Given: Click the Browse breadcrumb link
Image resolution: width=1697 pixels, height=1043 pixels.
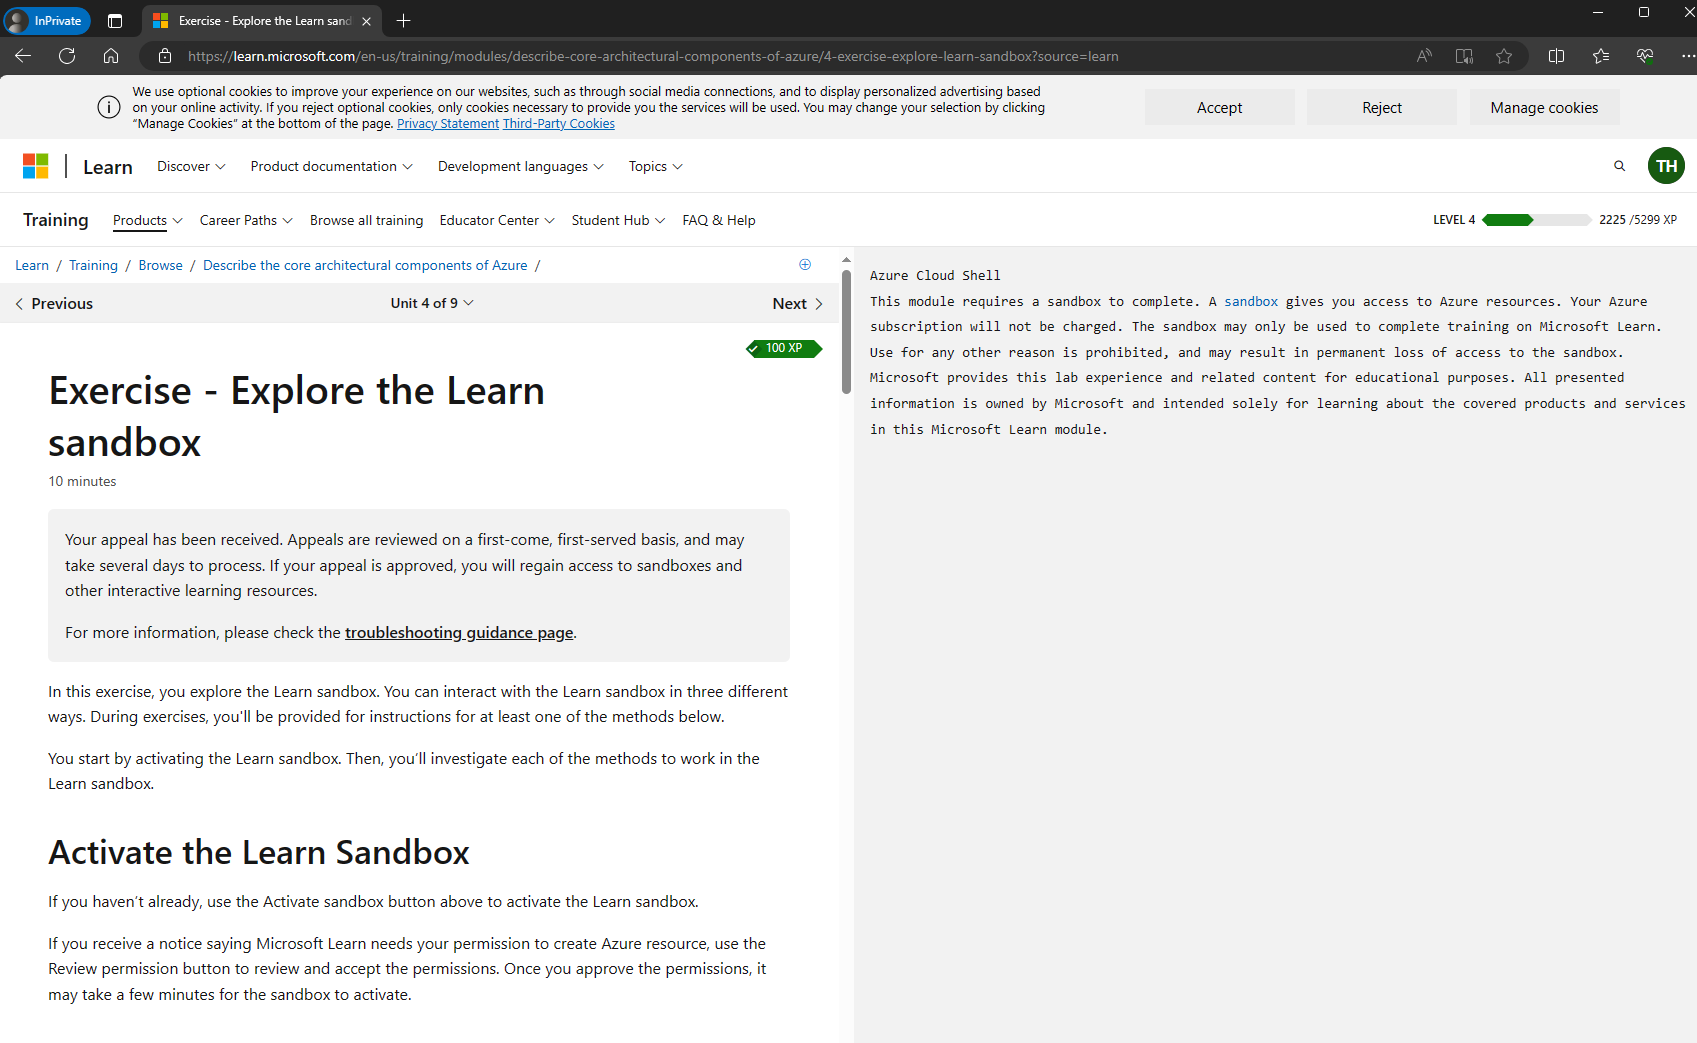Looking at the screenshot, I should pyautogui.click(x=161, y=265).
